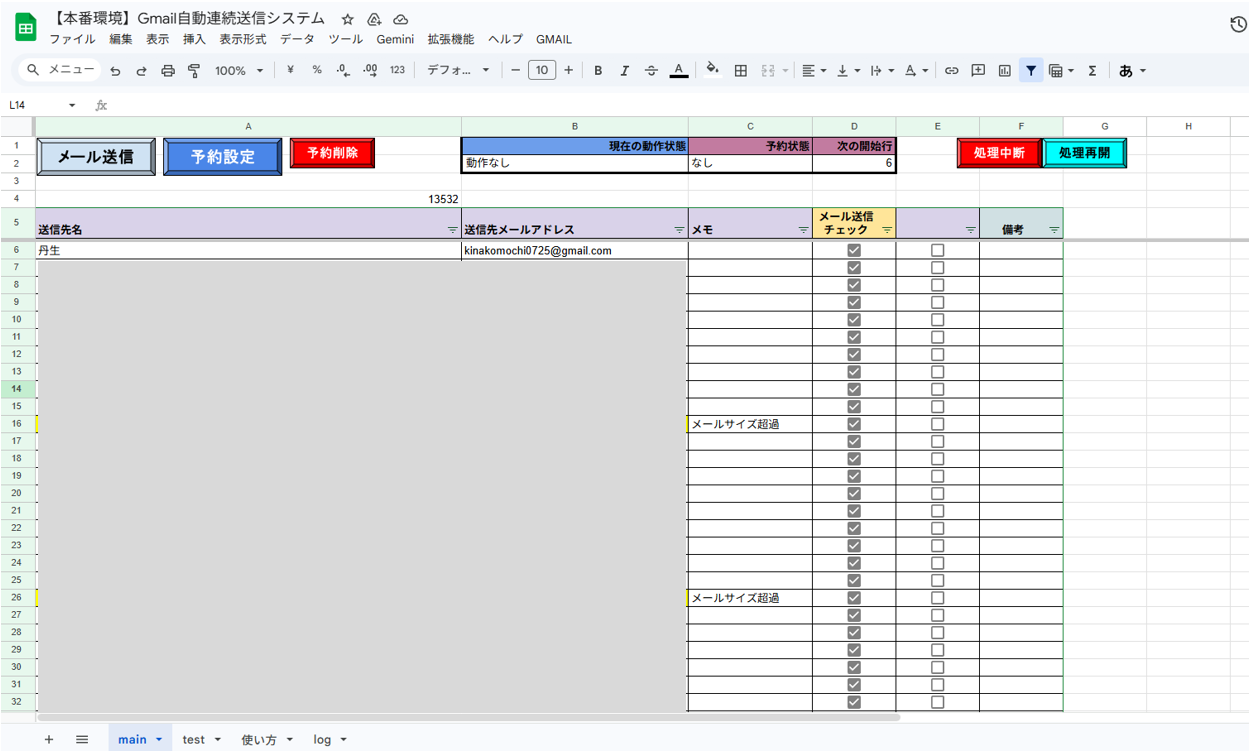The image size is (1249, 751).
Task: Uncheck the mail send checkbox in row 6
Action: tap(854, 251)
